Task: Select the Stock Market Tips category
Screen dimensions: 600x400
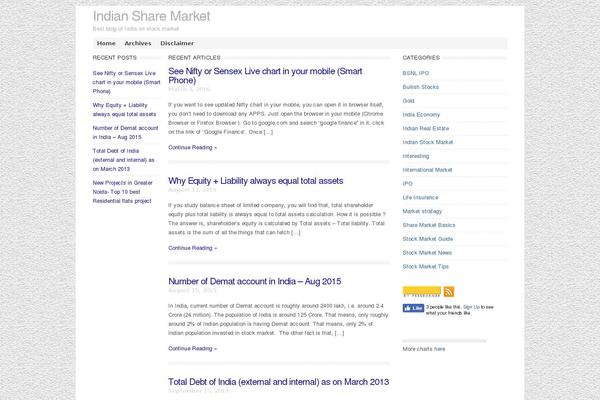Action: click(x=426, y=266)
